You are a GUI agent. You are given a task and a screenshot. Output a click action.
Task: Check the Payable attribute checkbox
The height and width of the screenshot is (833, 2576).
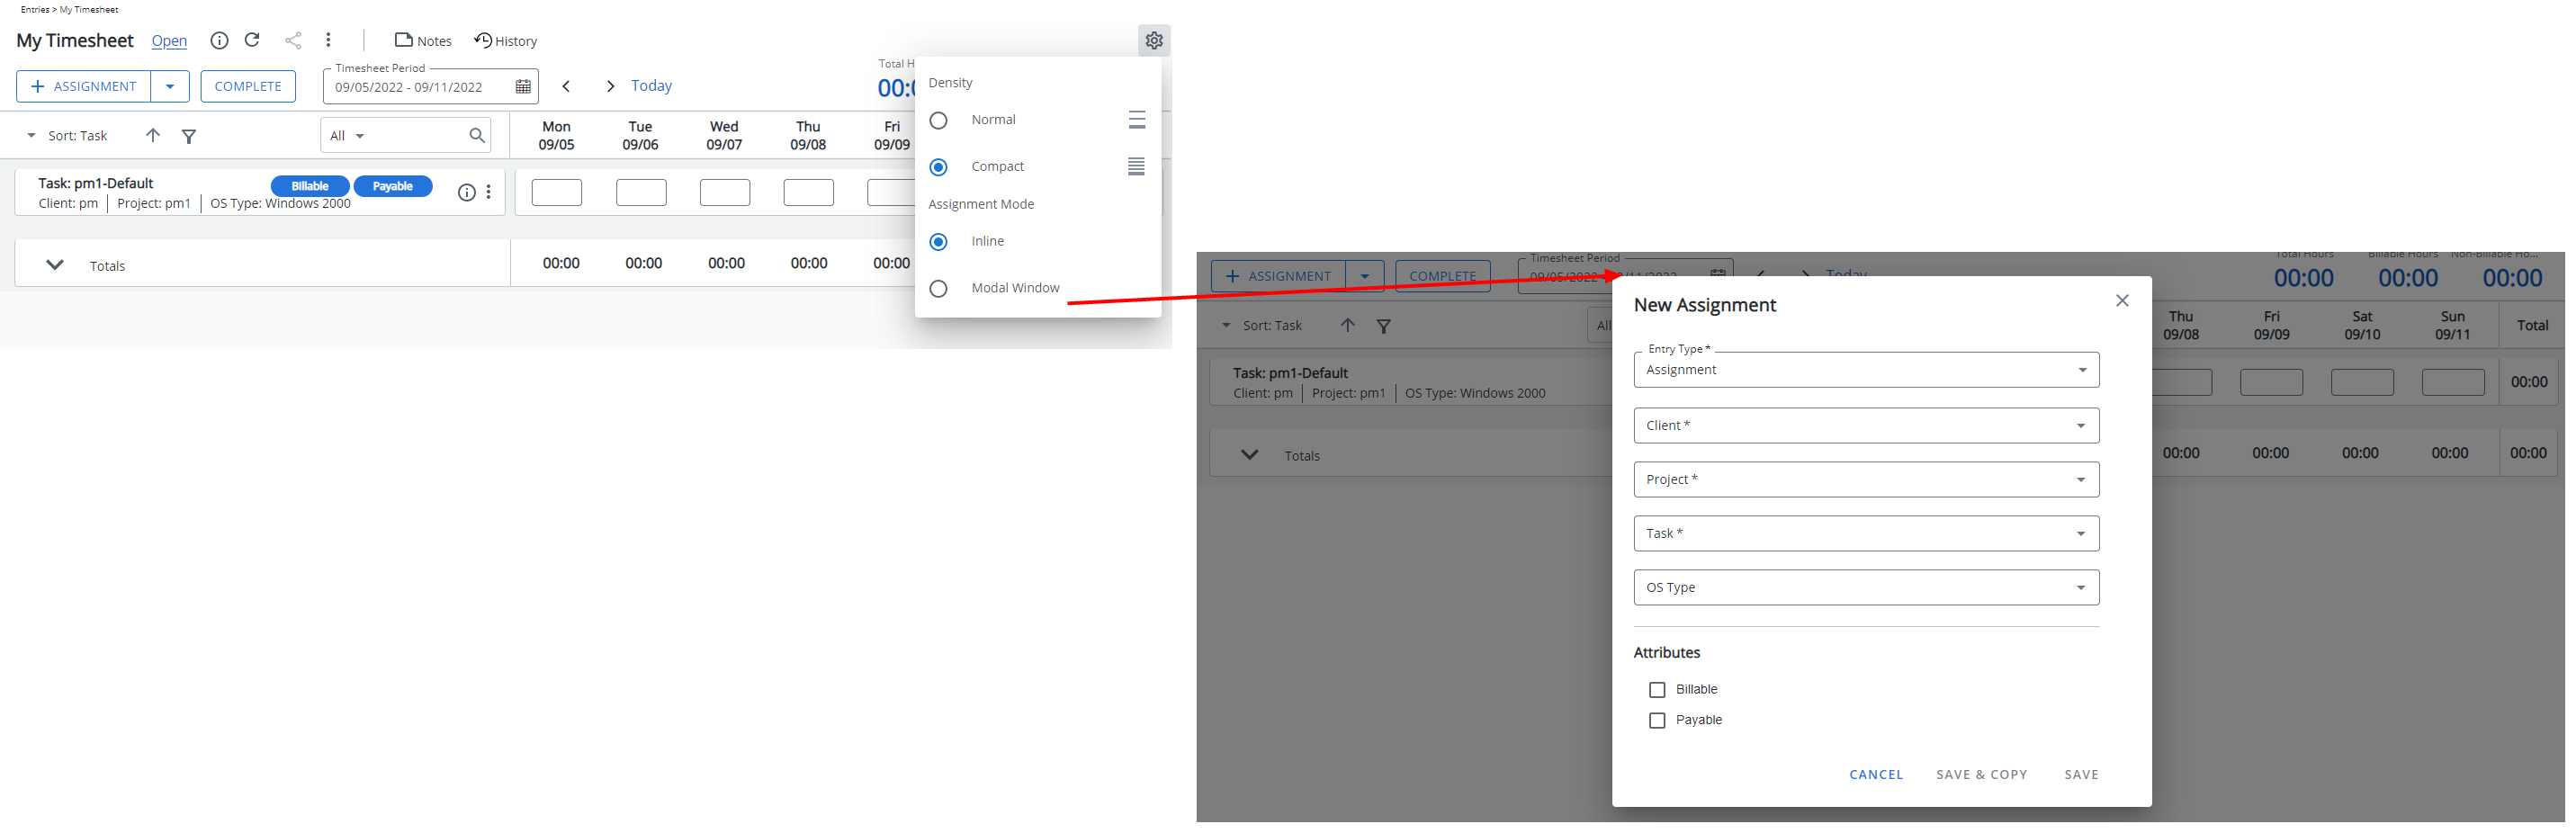1656,721
